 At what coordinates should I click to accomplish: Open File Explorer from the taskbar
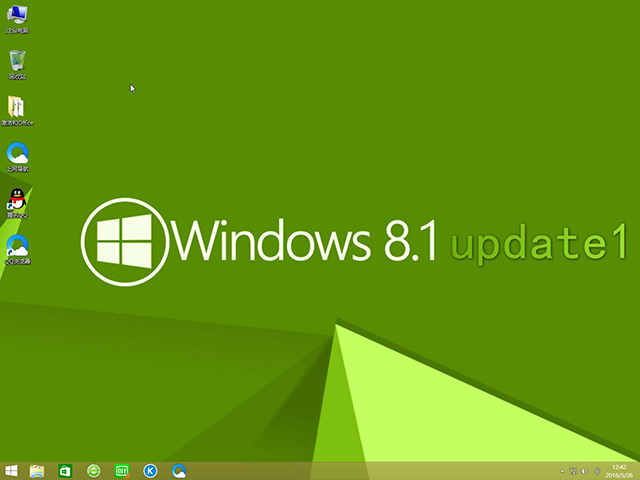coord(38,470)
